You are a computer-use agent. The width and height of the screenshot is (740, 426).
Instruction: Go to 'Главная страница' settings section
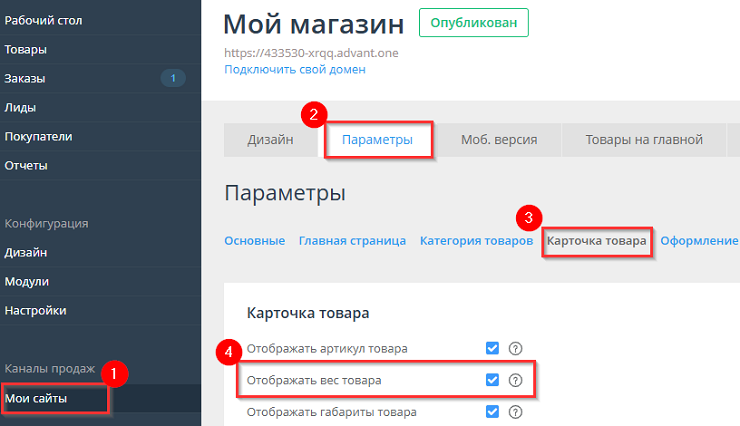click(x=352, y=241)
